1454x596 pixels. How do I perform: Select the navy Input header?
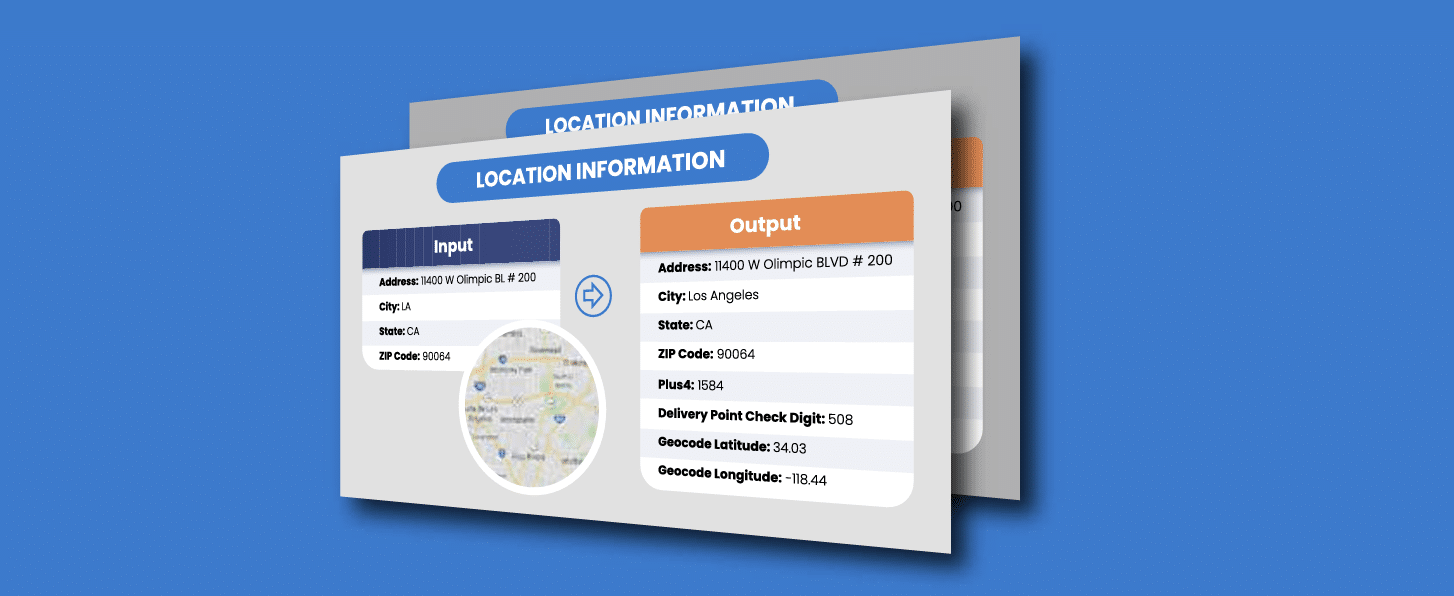point(461,244)
